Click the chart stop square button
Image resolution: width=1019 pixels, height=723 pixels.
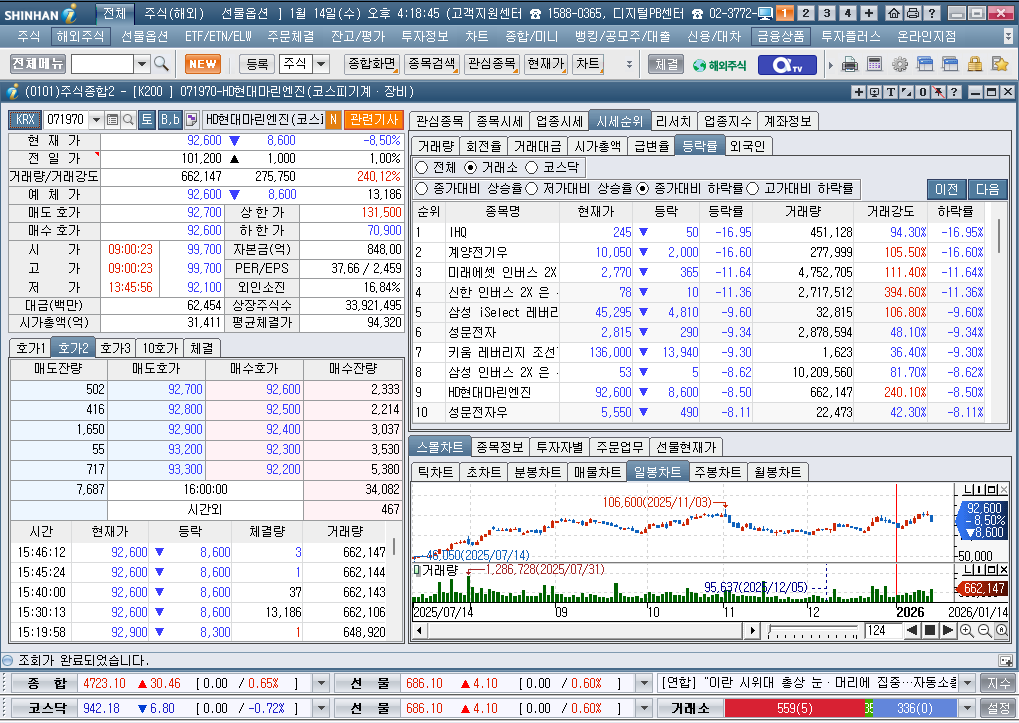click(x=930, y=630)
